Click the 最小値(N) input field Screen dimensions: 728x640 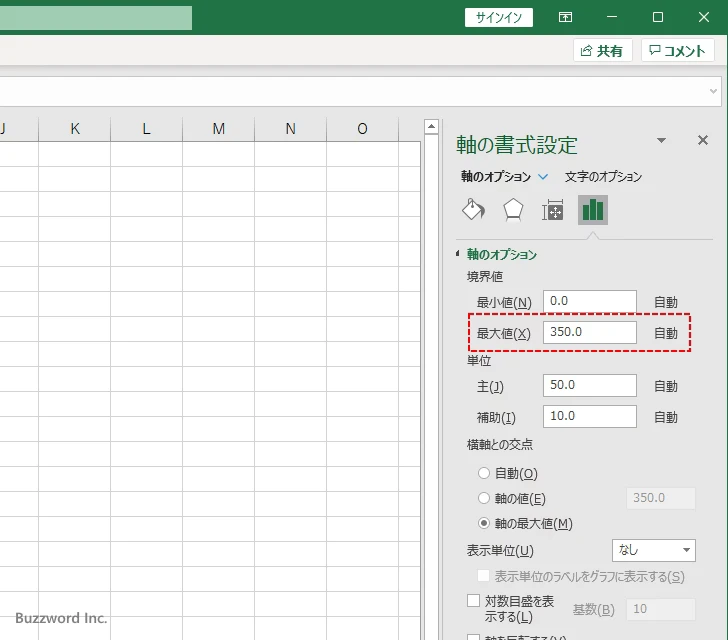point(590,301)
